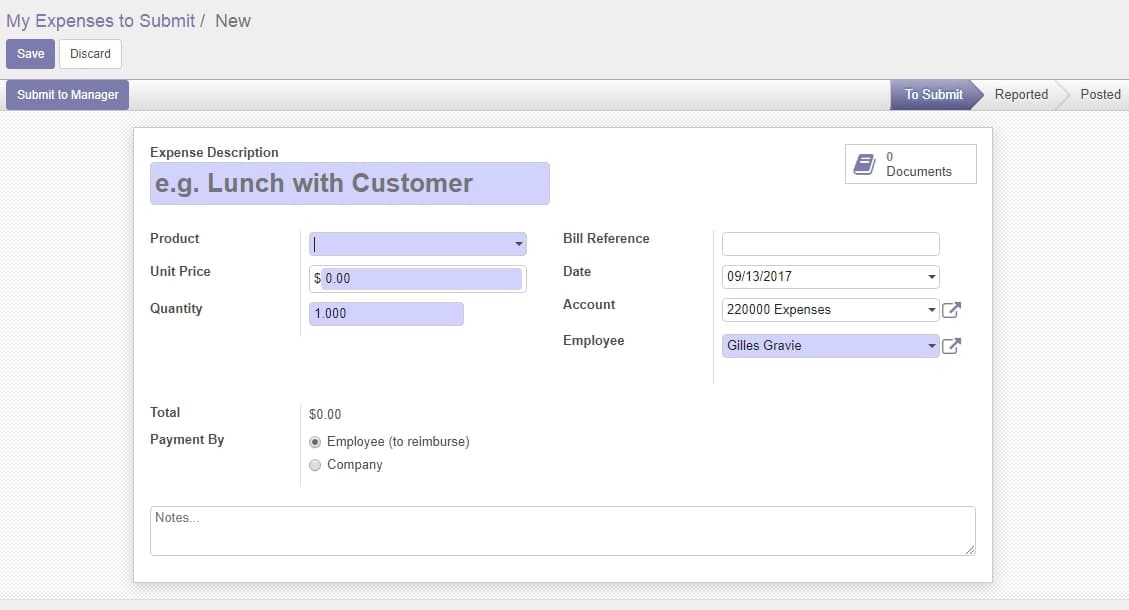Save the new expense
Image resolution: width=1129 pixels, height=610 pixels.
(30, 54)
